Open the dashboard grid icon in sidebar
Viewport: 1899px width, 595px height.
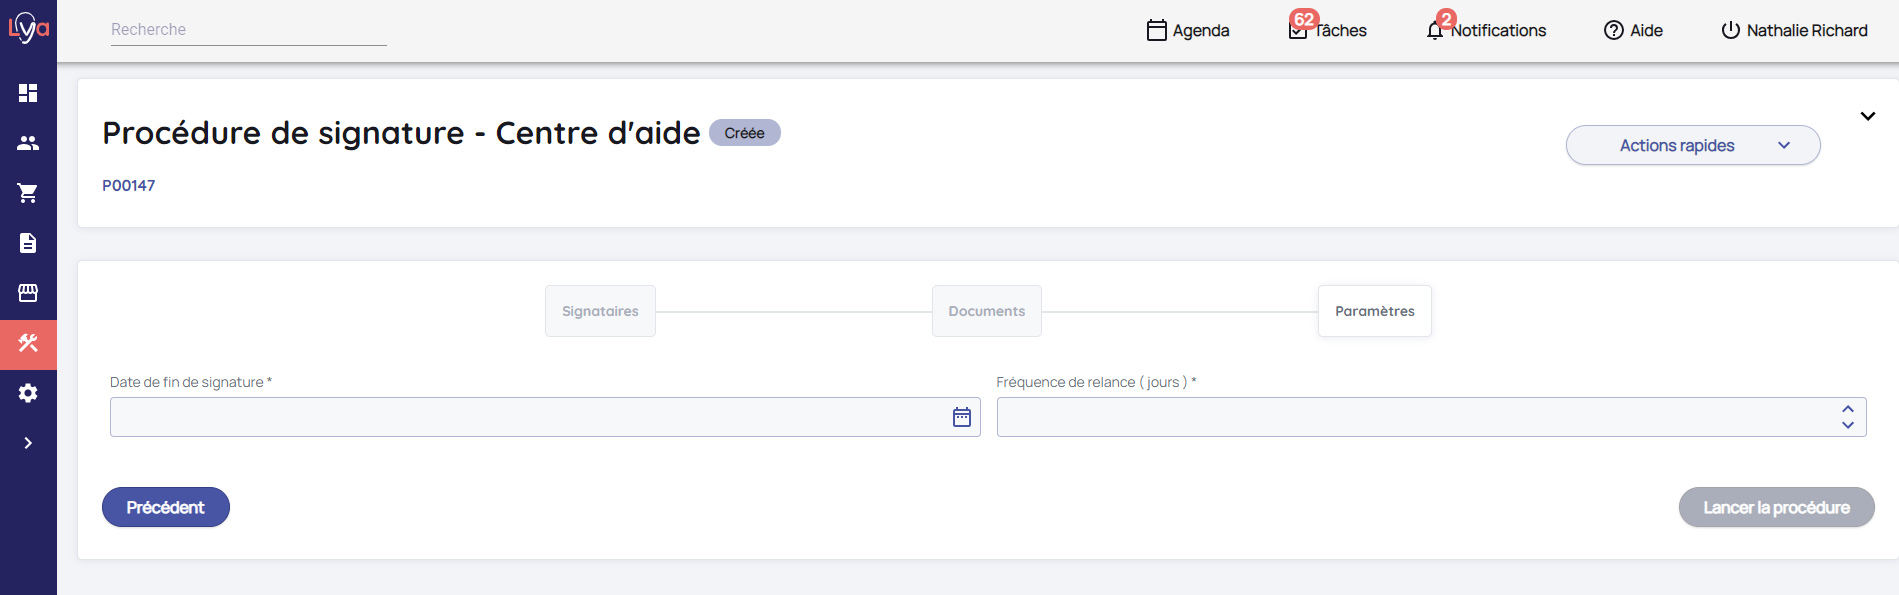(28, 93)
